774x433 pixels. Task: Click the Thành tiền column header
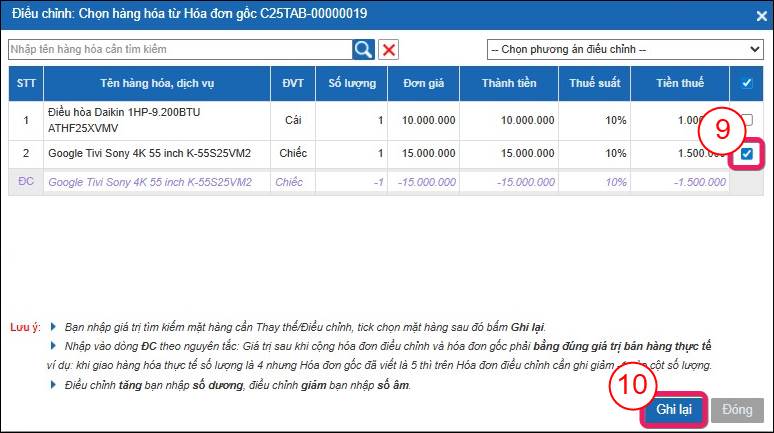click(x=512, y=84)
